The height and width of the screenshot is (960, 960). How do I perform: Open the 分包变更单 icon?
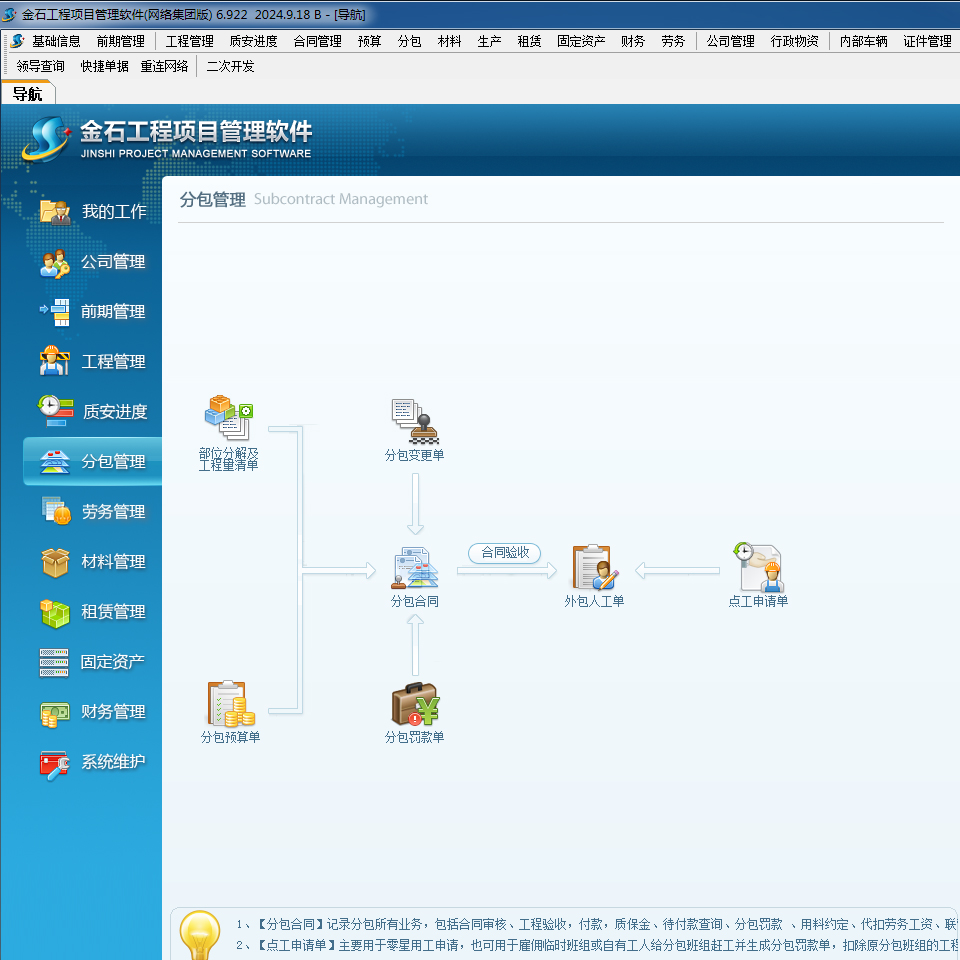[x=415, y=422]
